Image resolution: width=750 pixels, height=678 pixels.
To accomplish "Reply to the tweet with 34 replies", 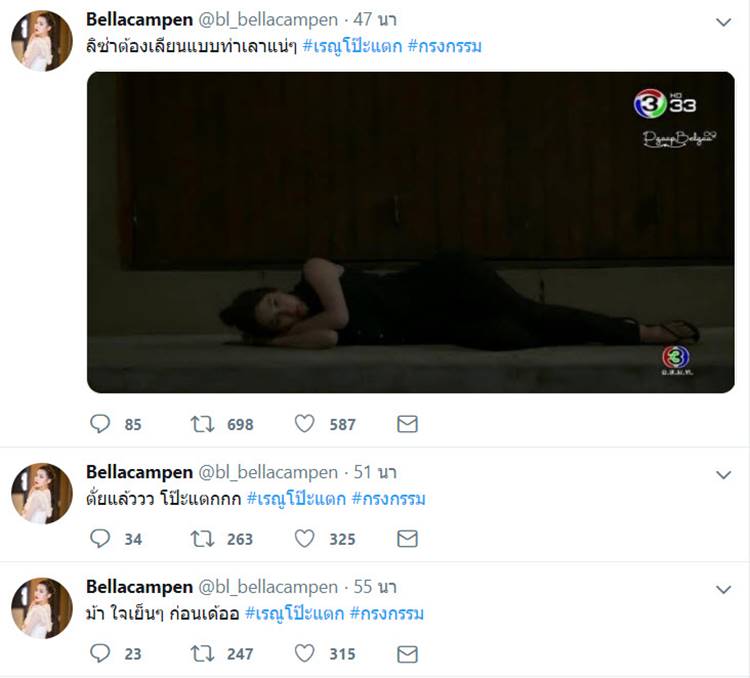I will pos(100,539).
